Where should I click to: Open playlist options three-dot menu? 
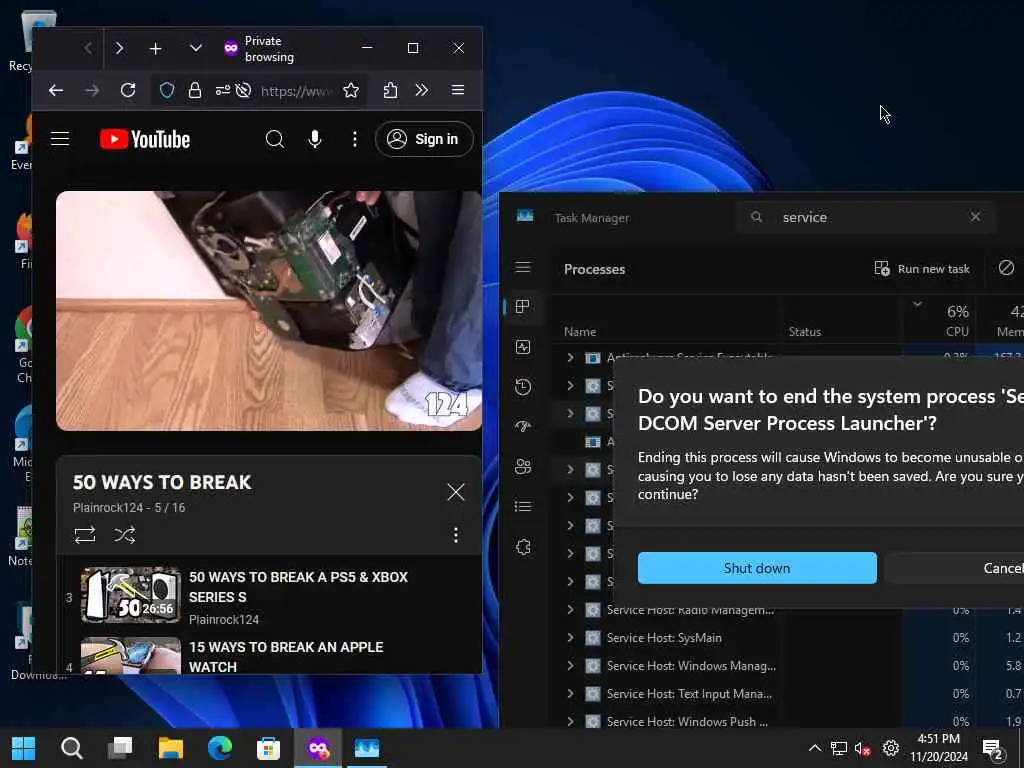point(456,536)
